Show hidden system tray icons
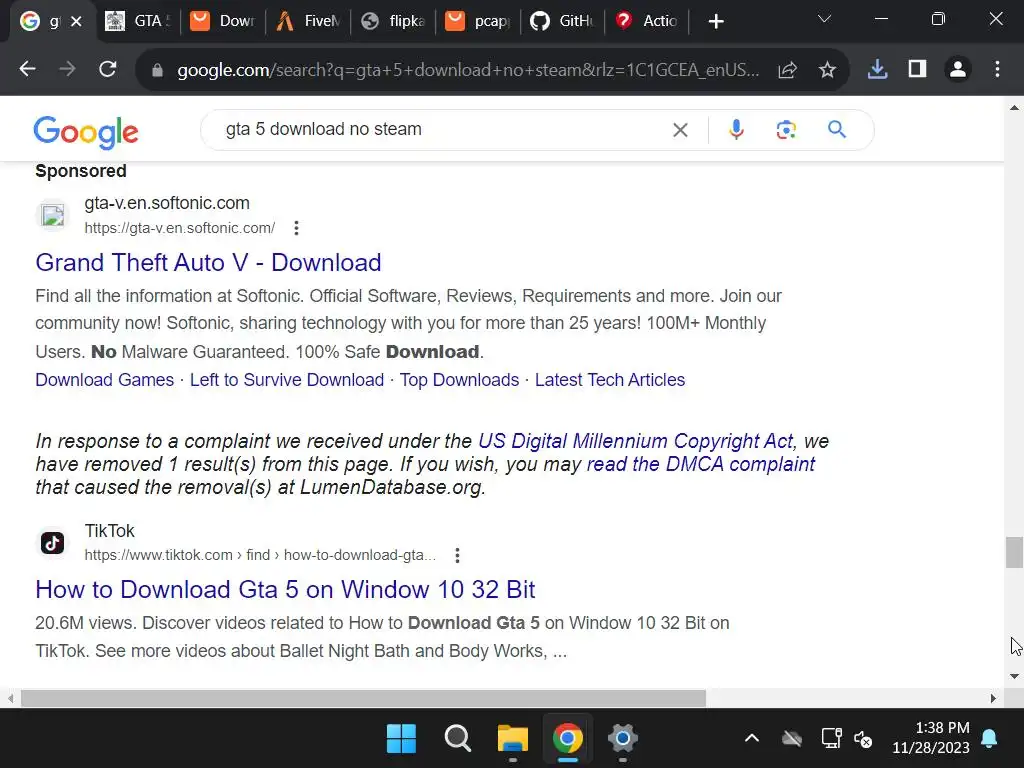This screenshot has height=768, width=1024. coord(752,739)
